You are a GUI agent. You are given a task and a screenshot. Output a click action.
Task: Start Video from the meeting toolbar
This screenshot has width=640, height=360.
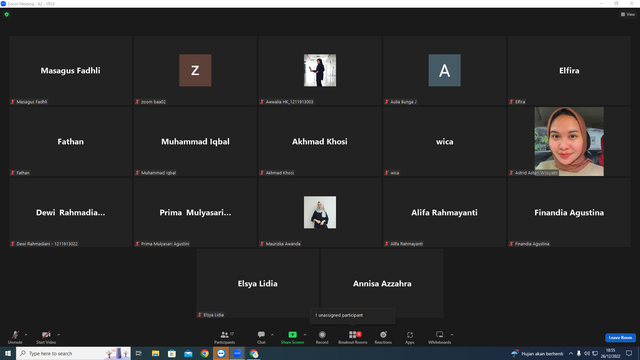tap(46, 337)
